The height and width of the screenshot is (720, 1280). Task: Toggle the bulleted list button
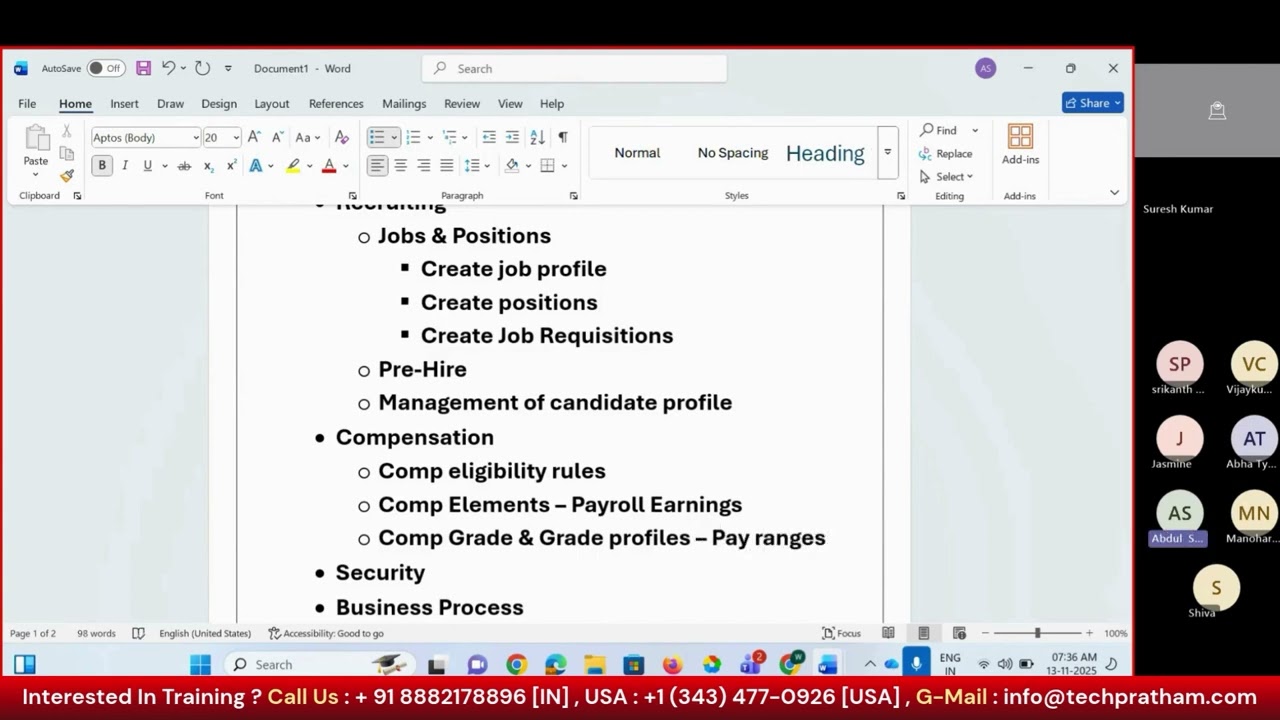point(376,137)
